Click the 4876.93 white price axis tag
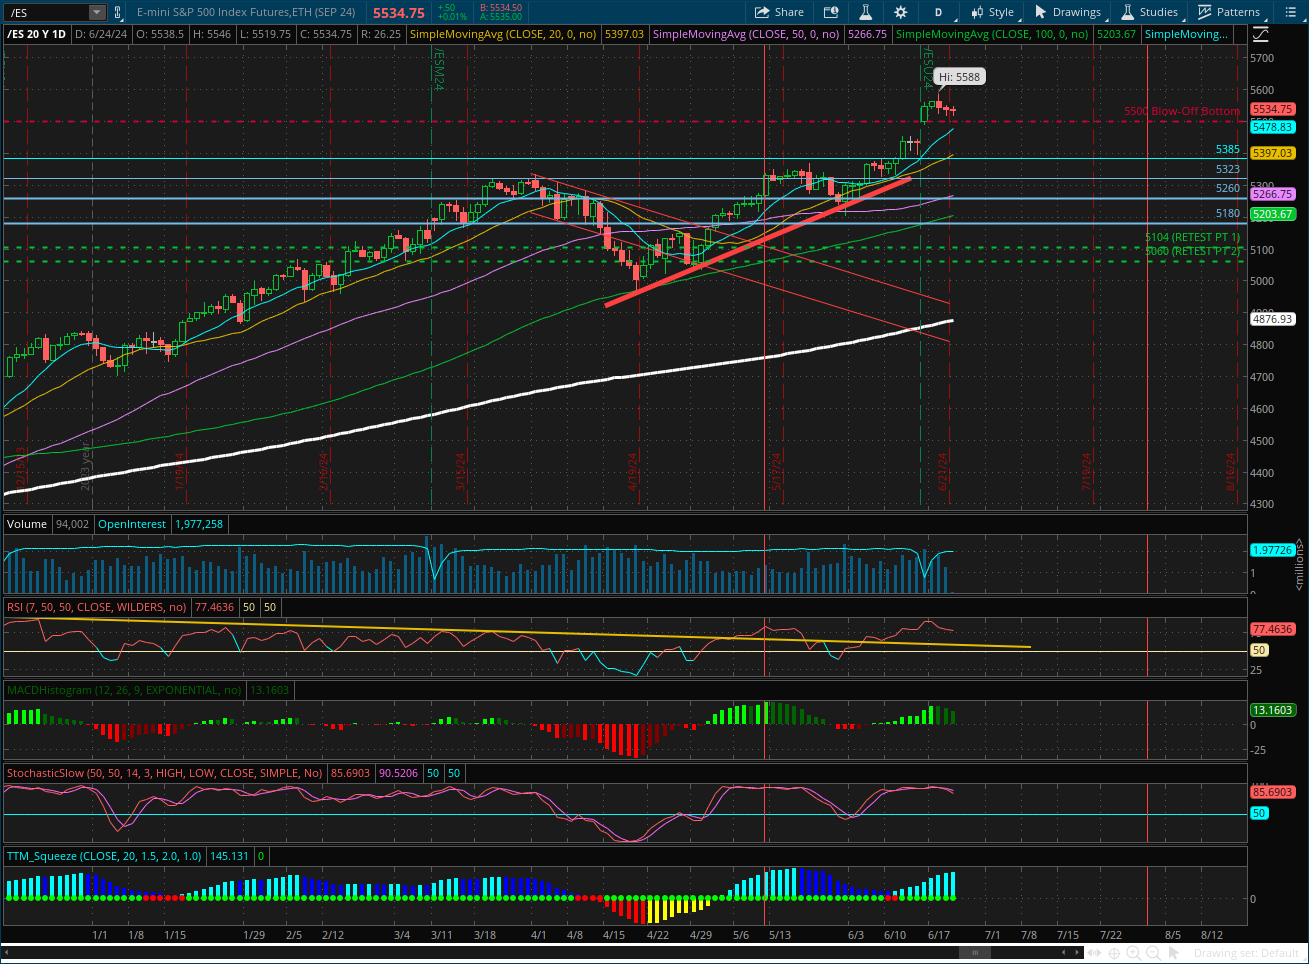The image size is (1309, 964). point(1273,319)
